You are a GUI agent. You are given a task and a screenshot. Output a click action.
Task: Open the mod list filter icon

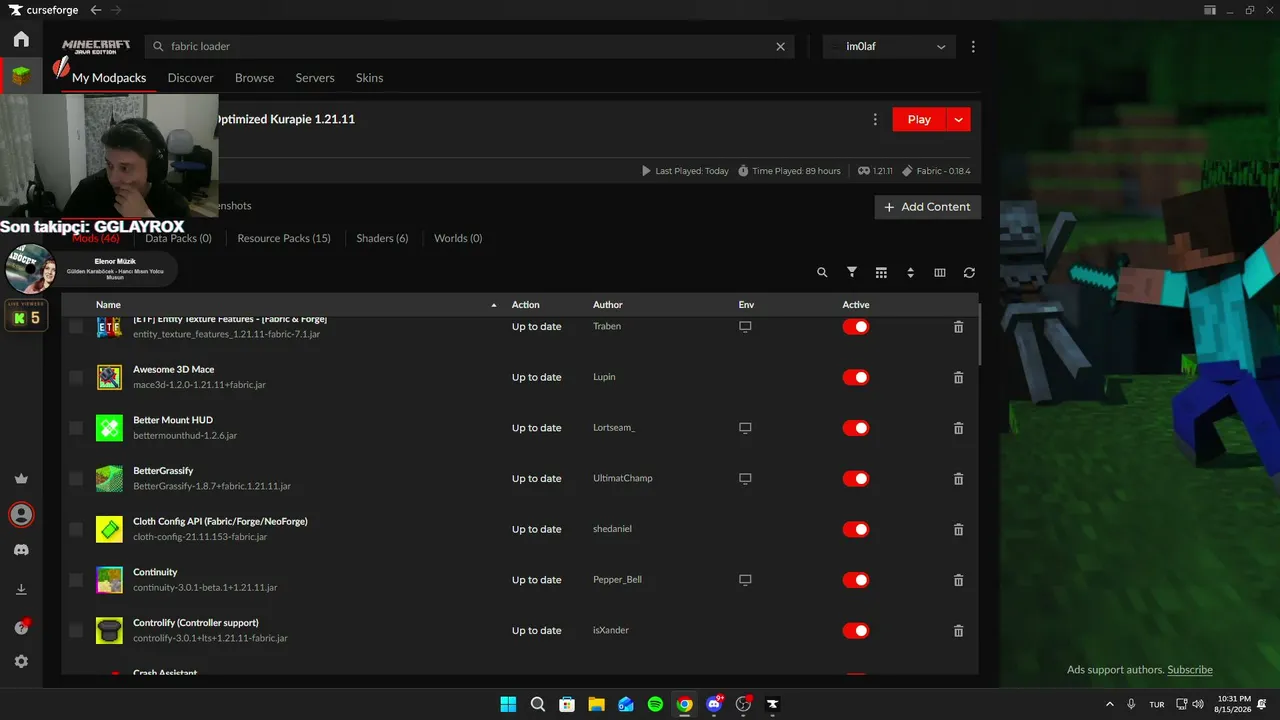(852, 272)
